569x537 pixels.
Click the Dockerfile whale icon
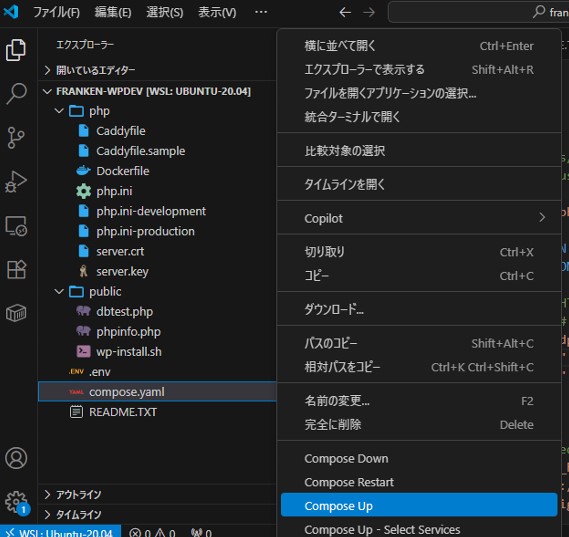83,171
